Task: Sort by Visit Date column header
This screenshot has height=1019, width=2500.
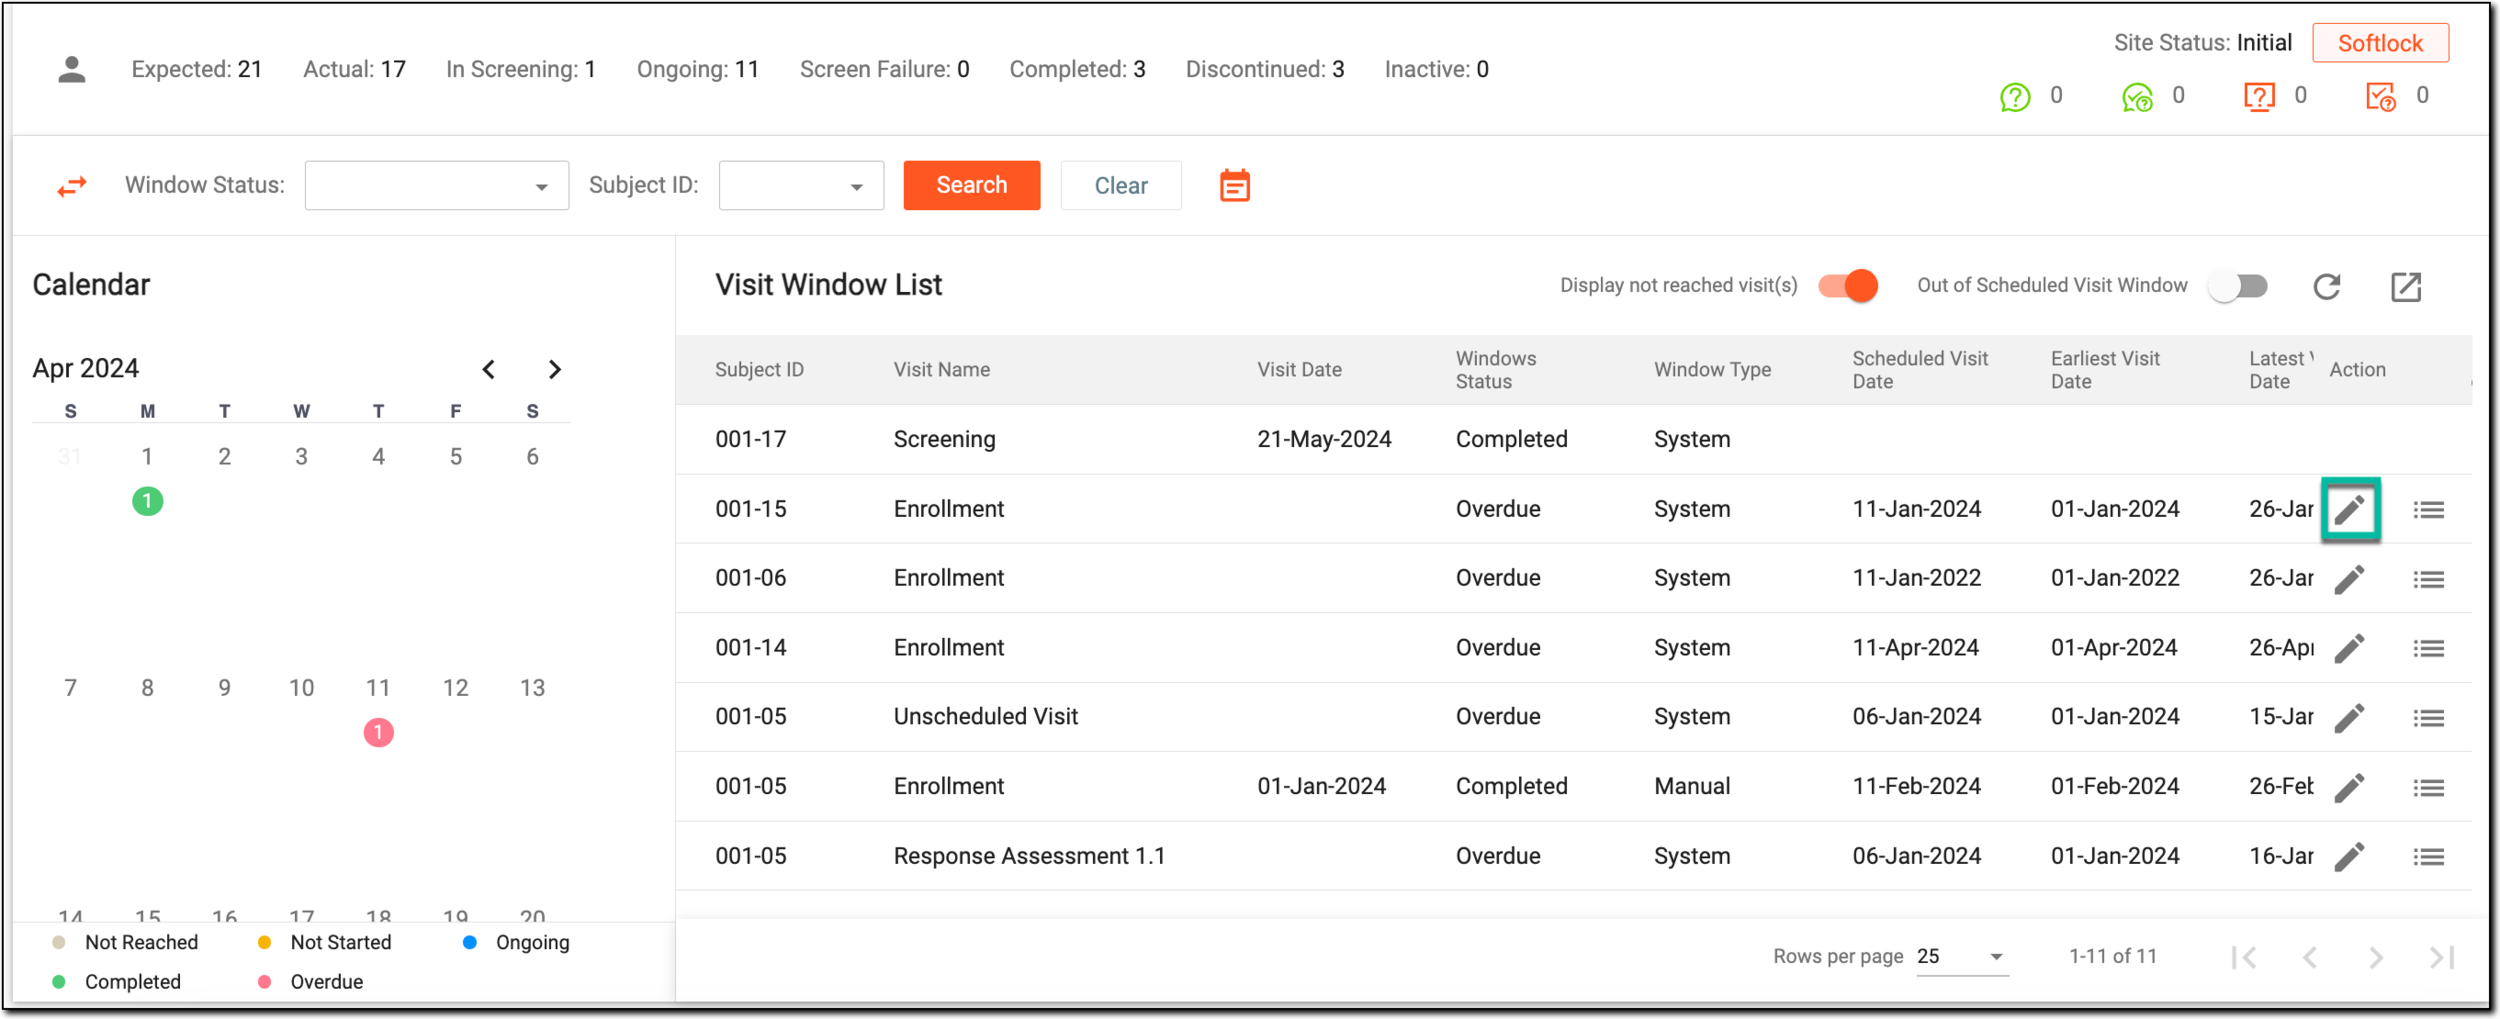Action: [1299, 370]
